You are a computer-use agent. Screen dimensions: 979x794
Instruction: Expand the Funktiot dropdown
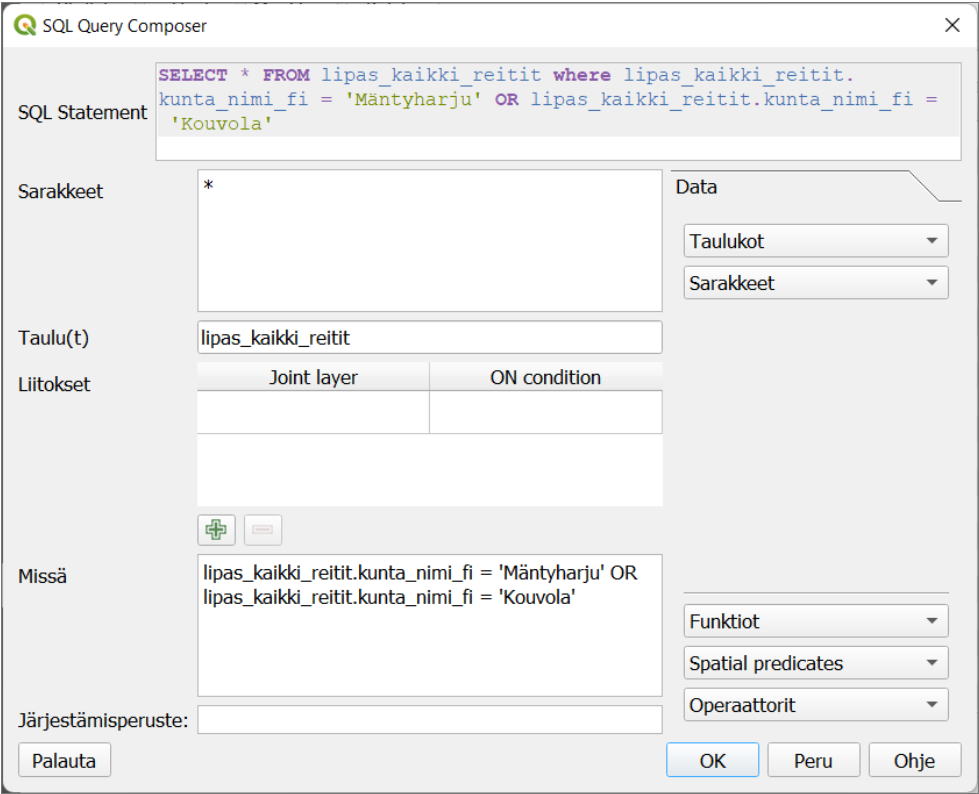tap(816, 621)
